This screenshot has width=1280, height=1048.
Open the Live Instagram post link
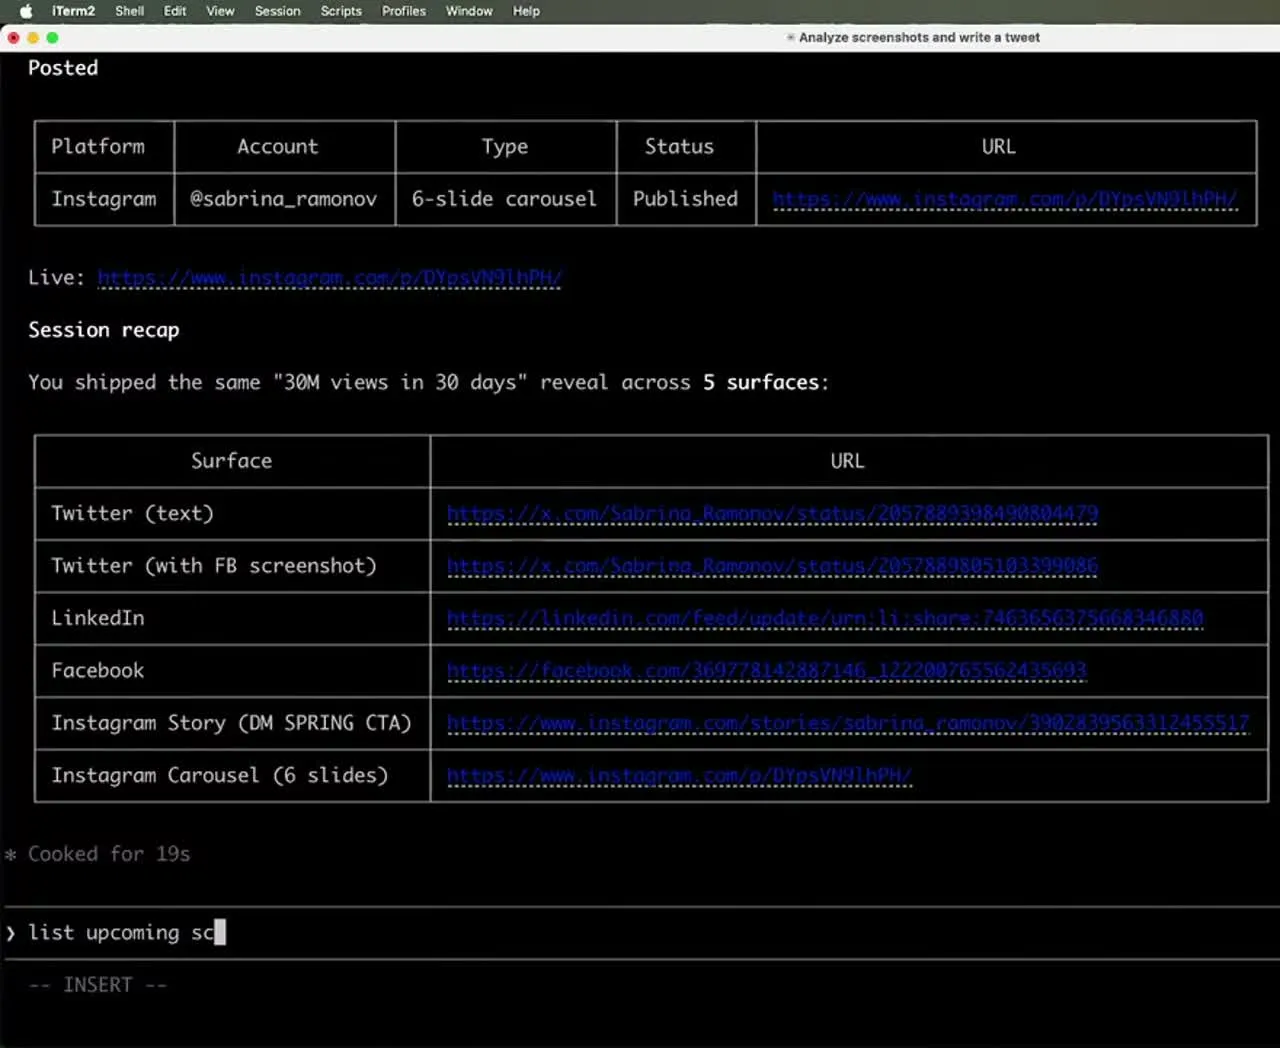pos(330,277)
